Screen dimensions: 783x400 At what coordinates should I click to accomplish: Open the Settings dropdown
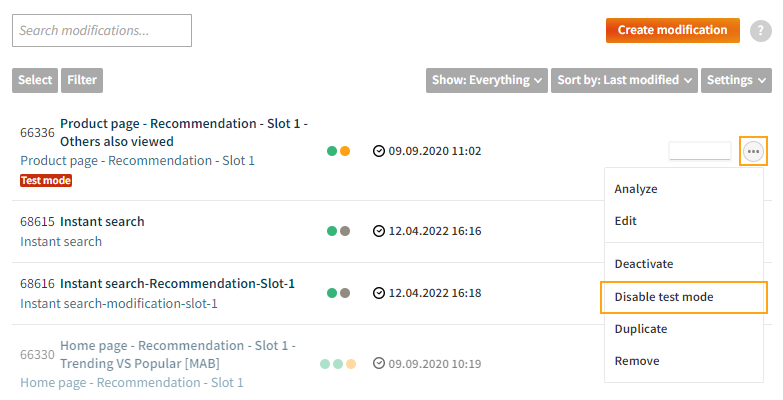coord(736,80)
